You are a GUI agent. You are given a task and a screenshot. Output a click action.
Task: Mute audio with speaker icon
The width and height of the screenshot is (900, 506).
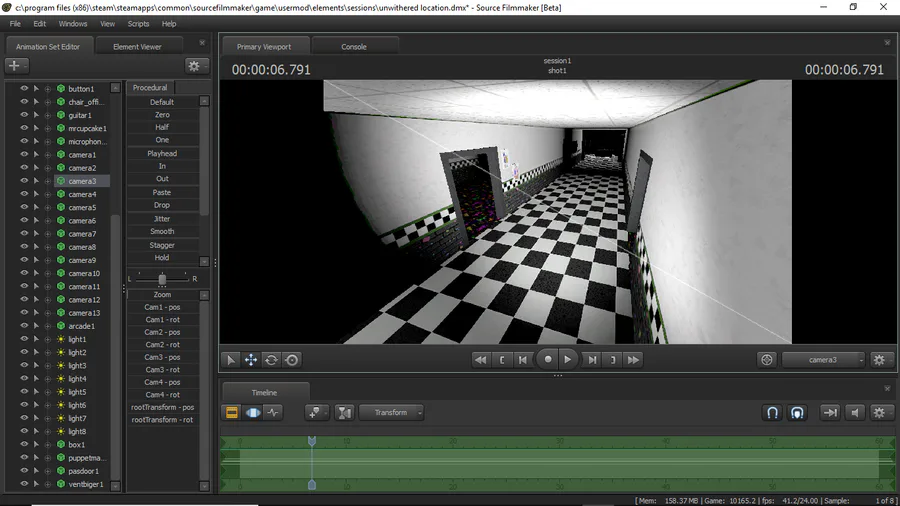tap(855, 412)
